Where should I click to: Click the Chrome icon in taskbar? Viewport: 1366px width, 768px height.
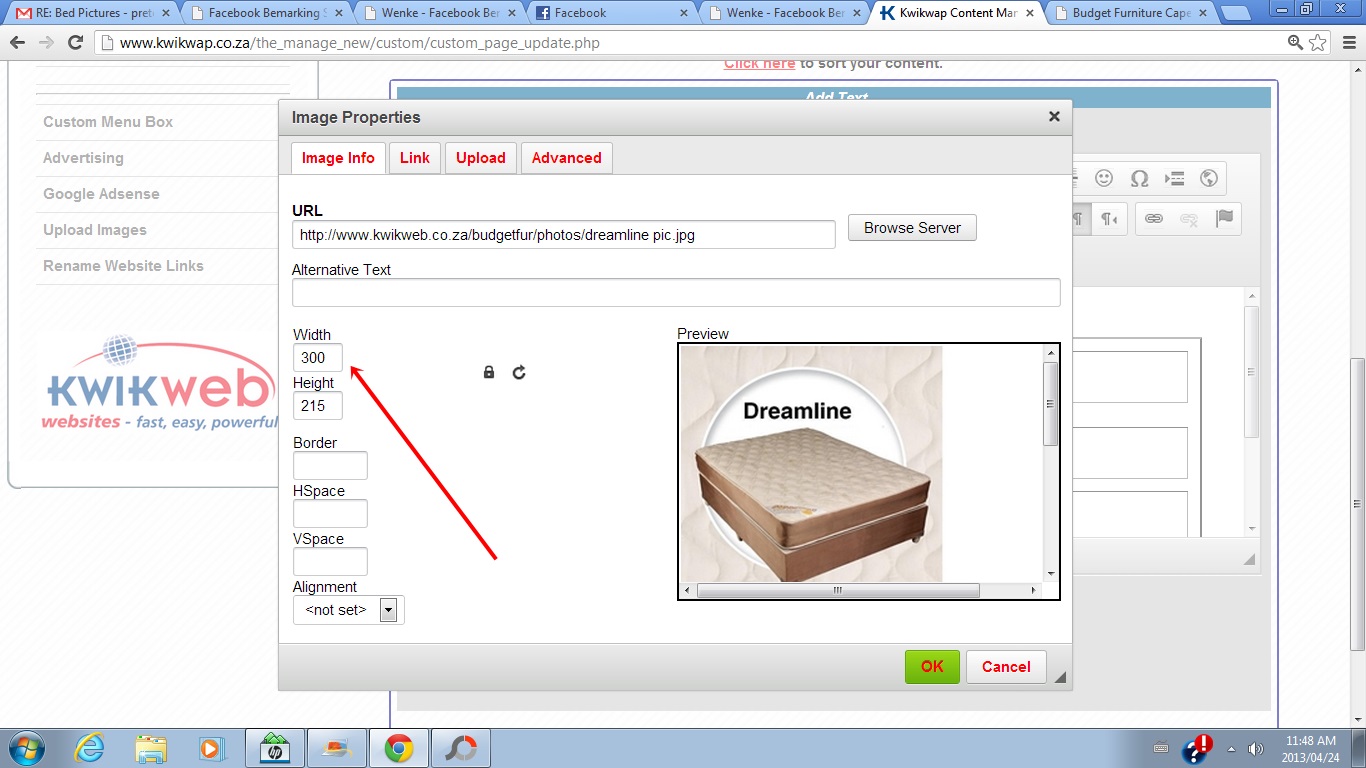(399, 748)
